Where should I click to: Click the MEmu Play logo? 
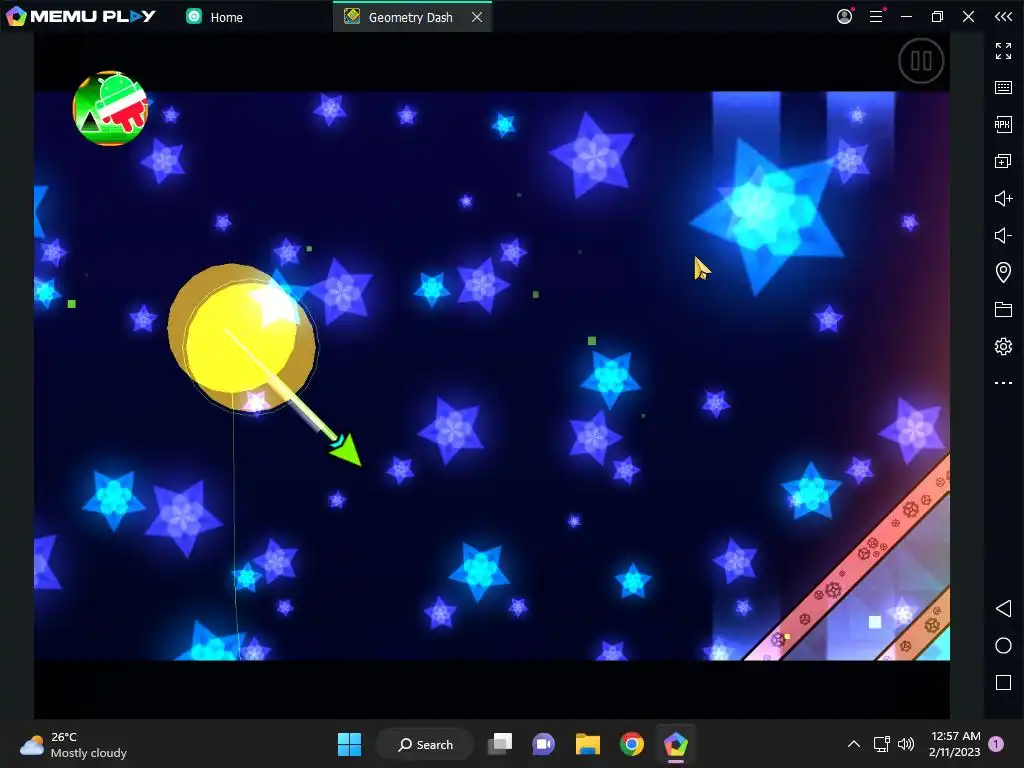click(81, 16)
